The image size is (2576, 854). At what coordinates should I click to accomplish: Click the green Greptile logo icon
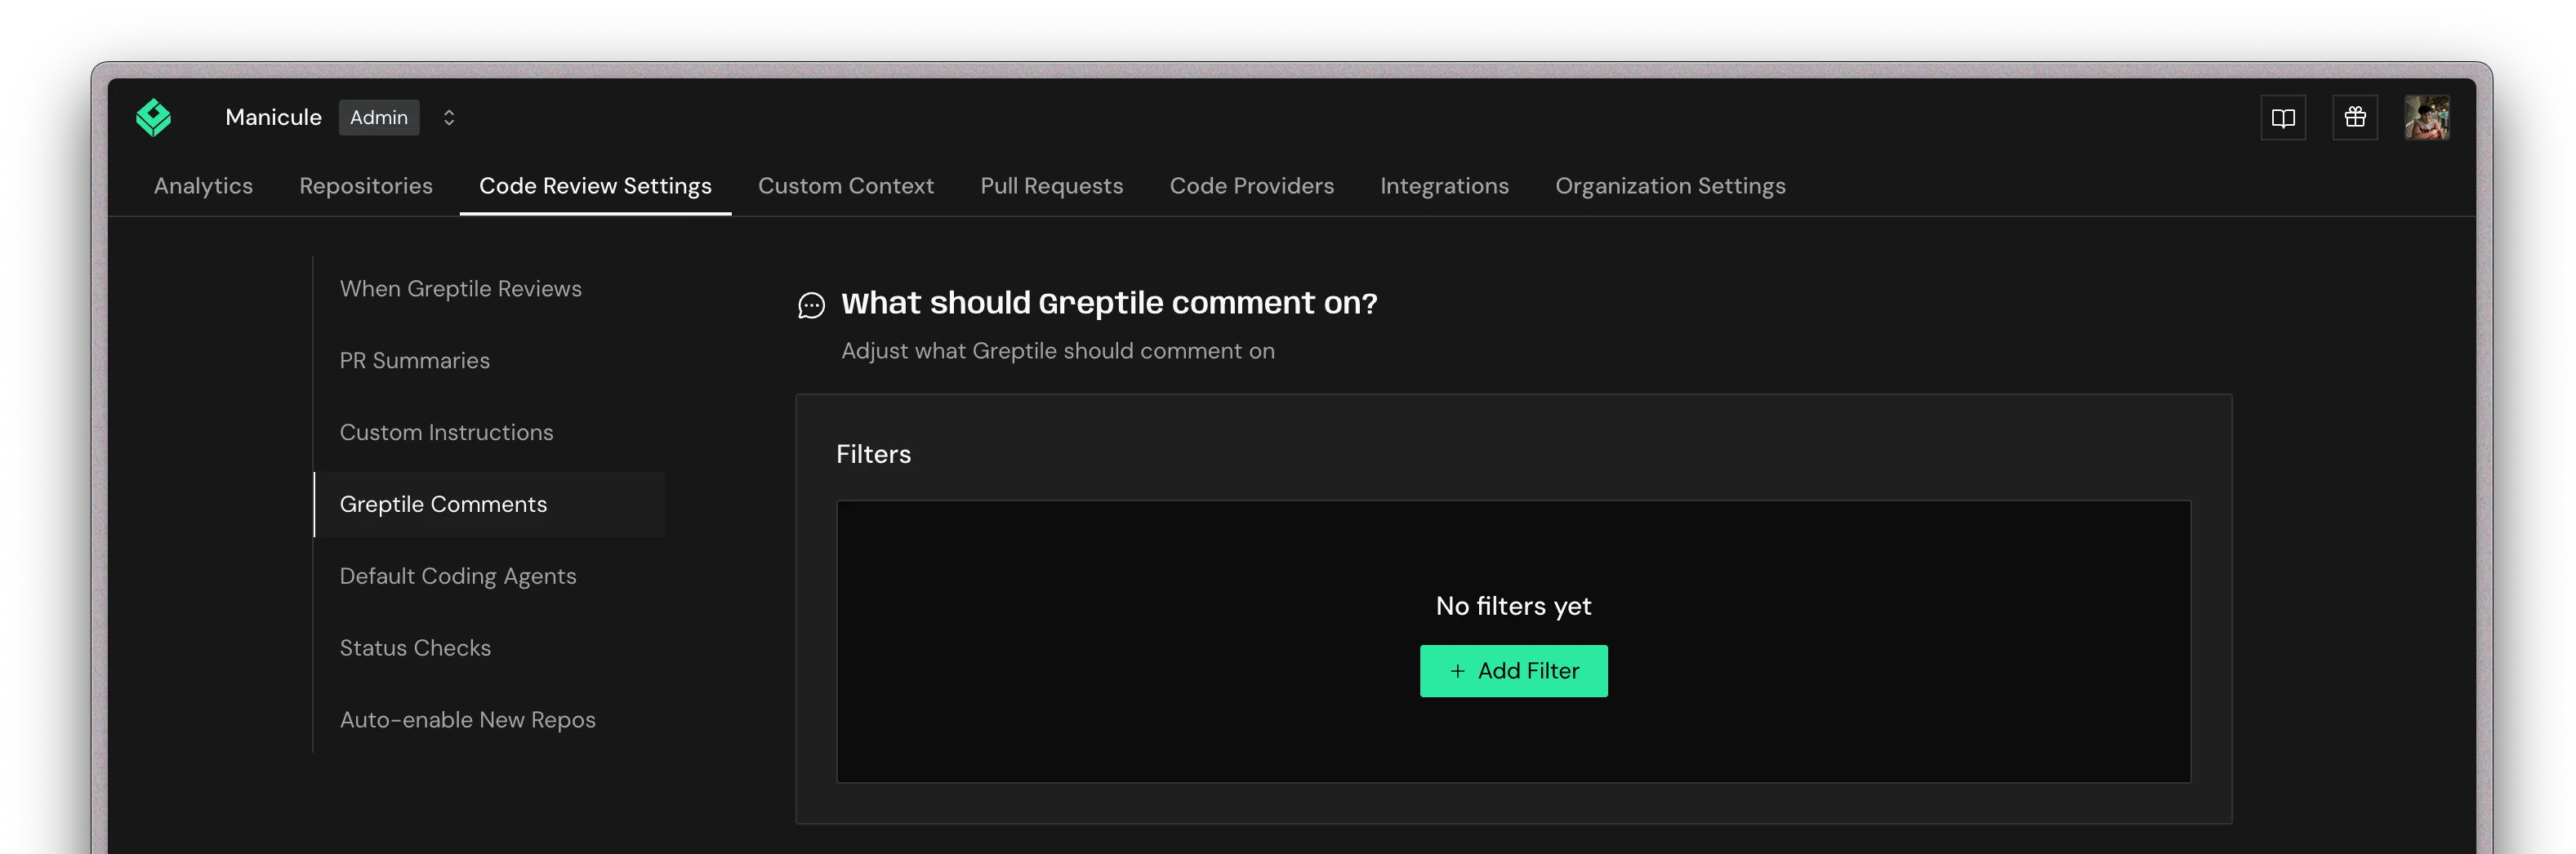pos(153,117)
